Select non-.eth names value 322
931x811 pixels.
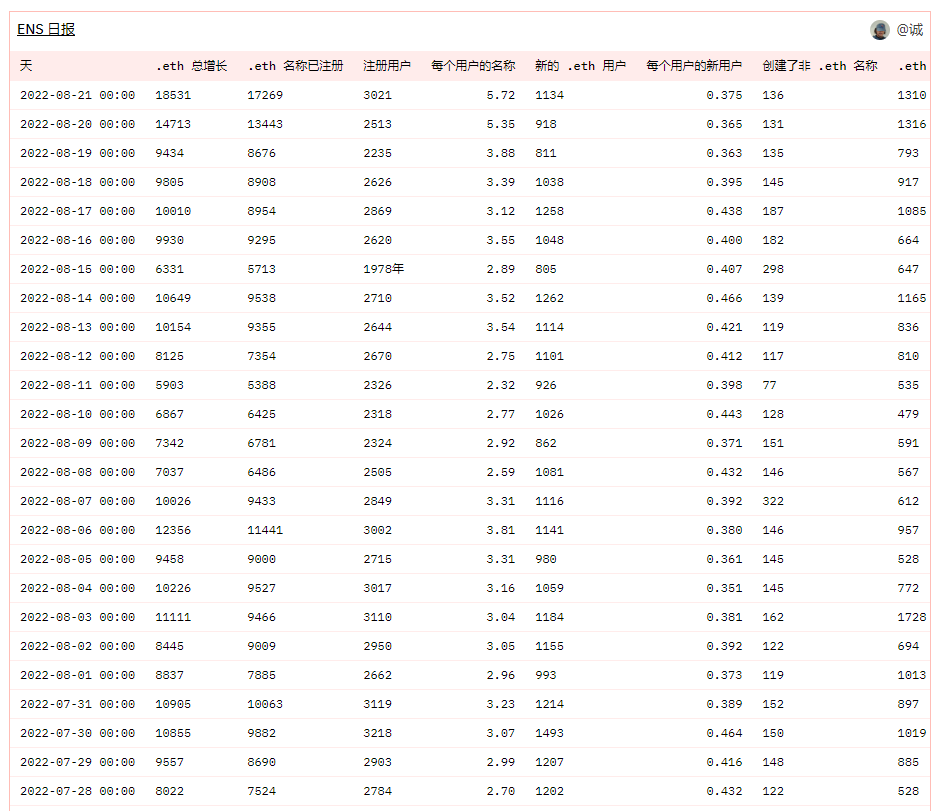coord(773,502)
